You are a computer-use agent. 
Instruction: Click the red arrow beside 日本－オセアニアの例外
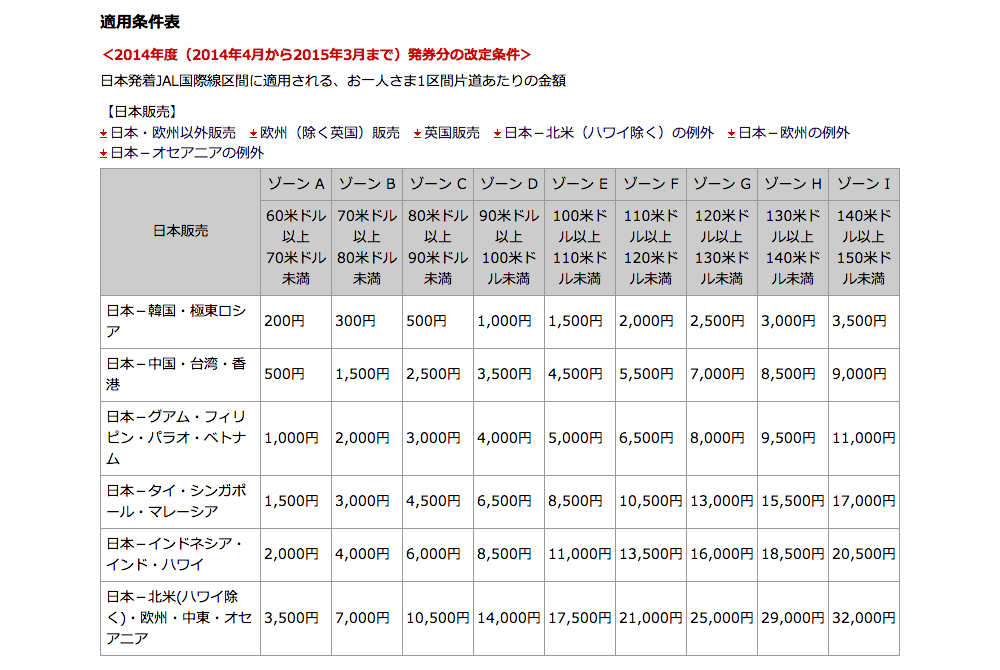(104, 154)
